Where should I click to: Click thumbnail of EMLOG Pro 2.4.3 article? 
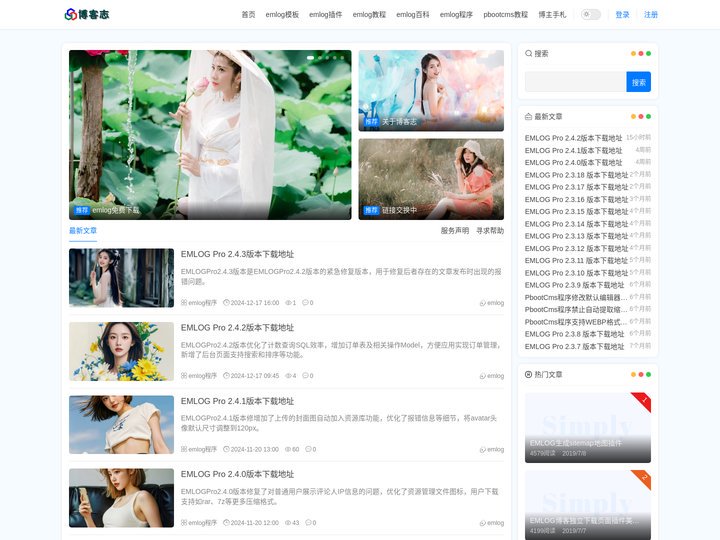[x=121, y=278]
